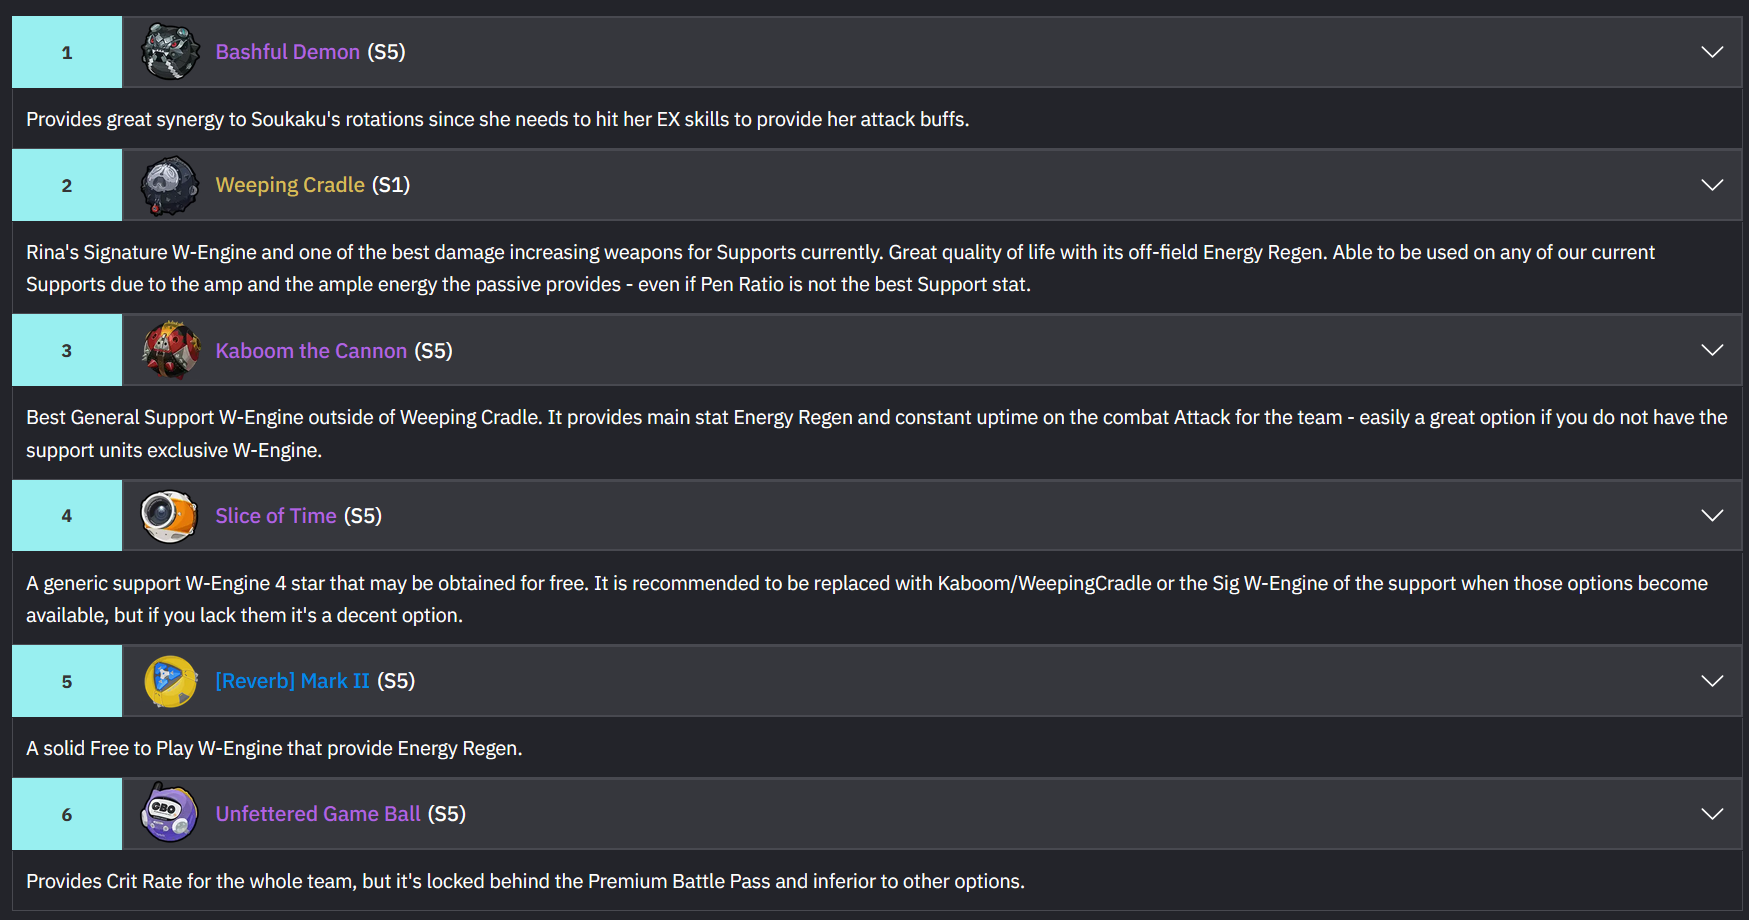This screenshot has height=920, width=1749.
Task: Click the [Reverb] Mark II icon
Action: [x=170, y=681]
